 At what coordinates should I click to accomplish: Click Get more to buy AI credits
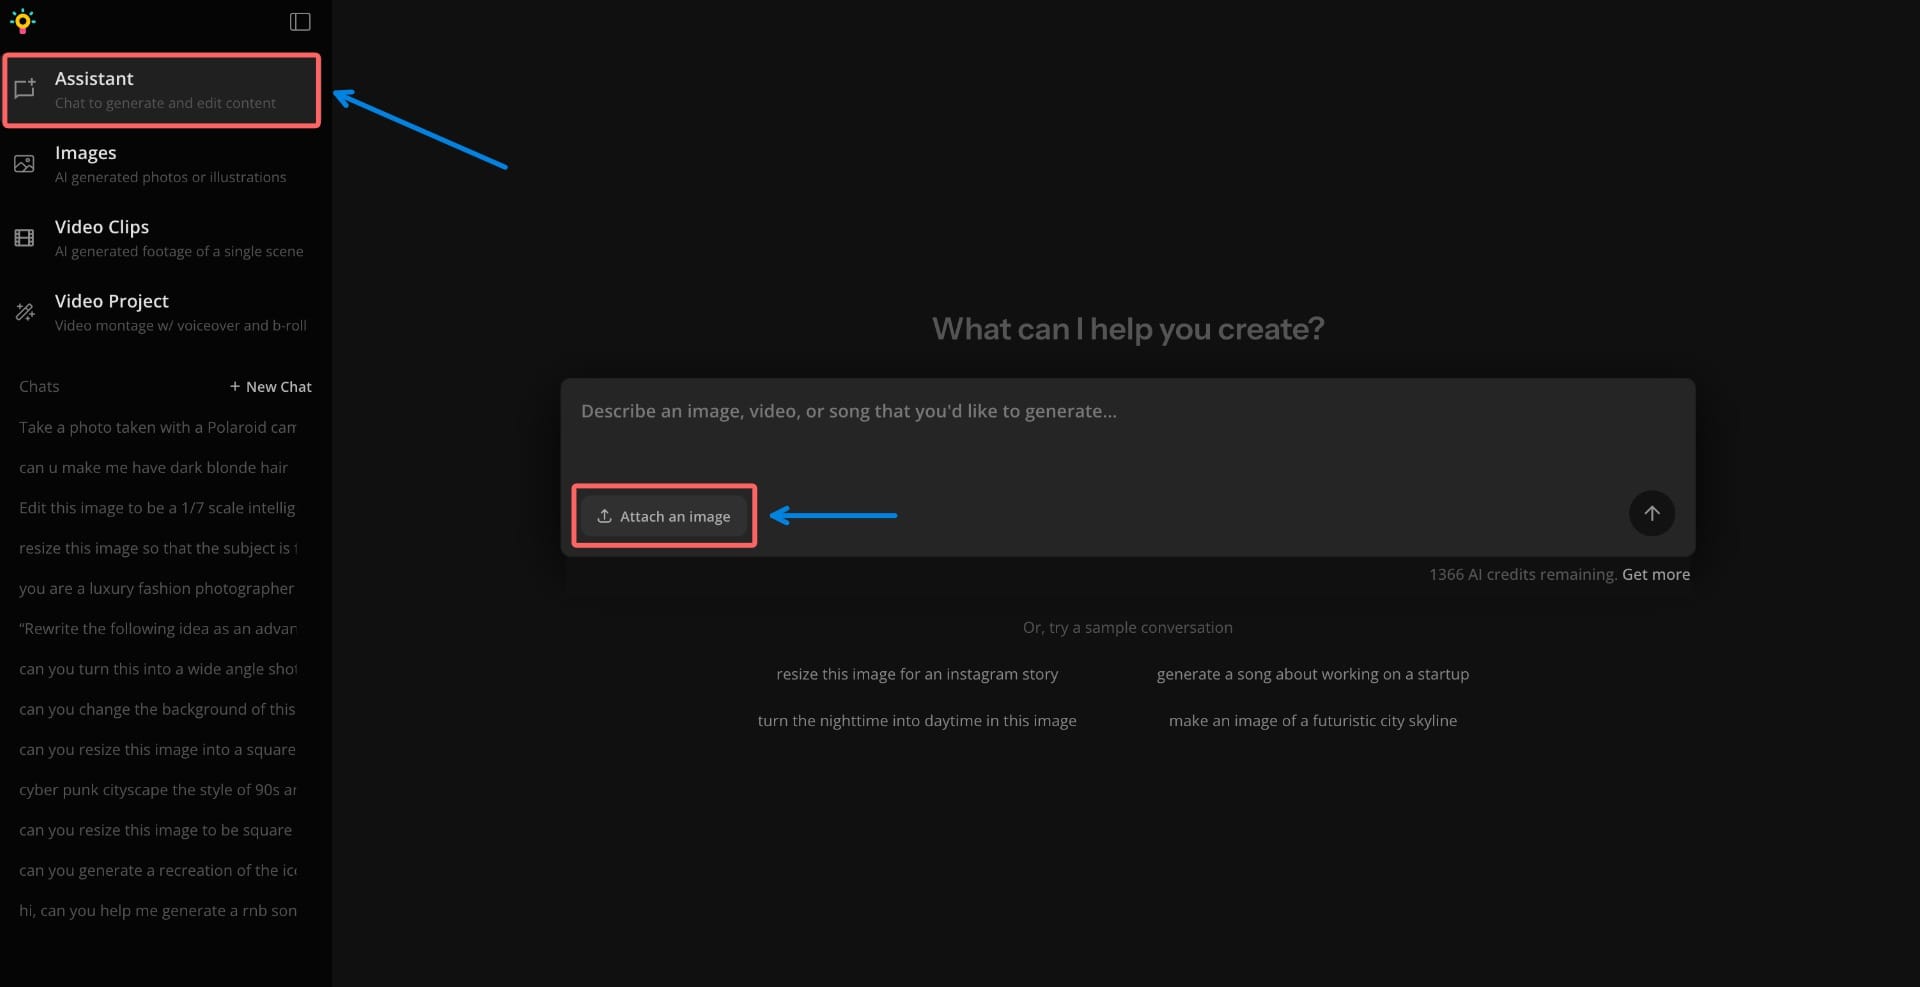1655,574
